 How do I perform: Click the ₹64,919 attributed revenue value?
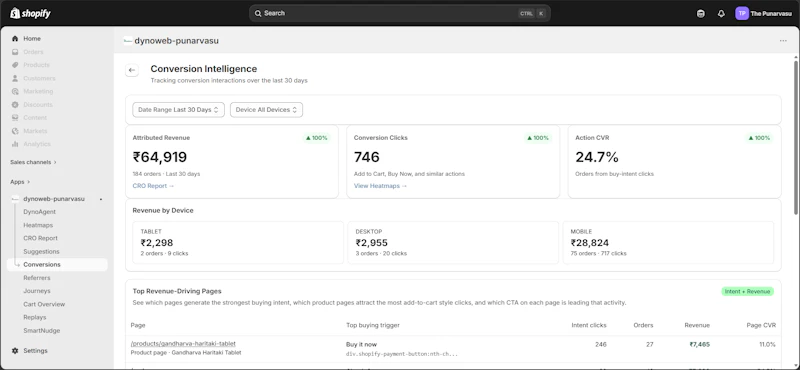point(160,157)
